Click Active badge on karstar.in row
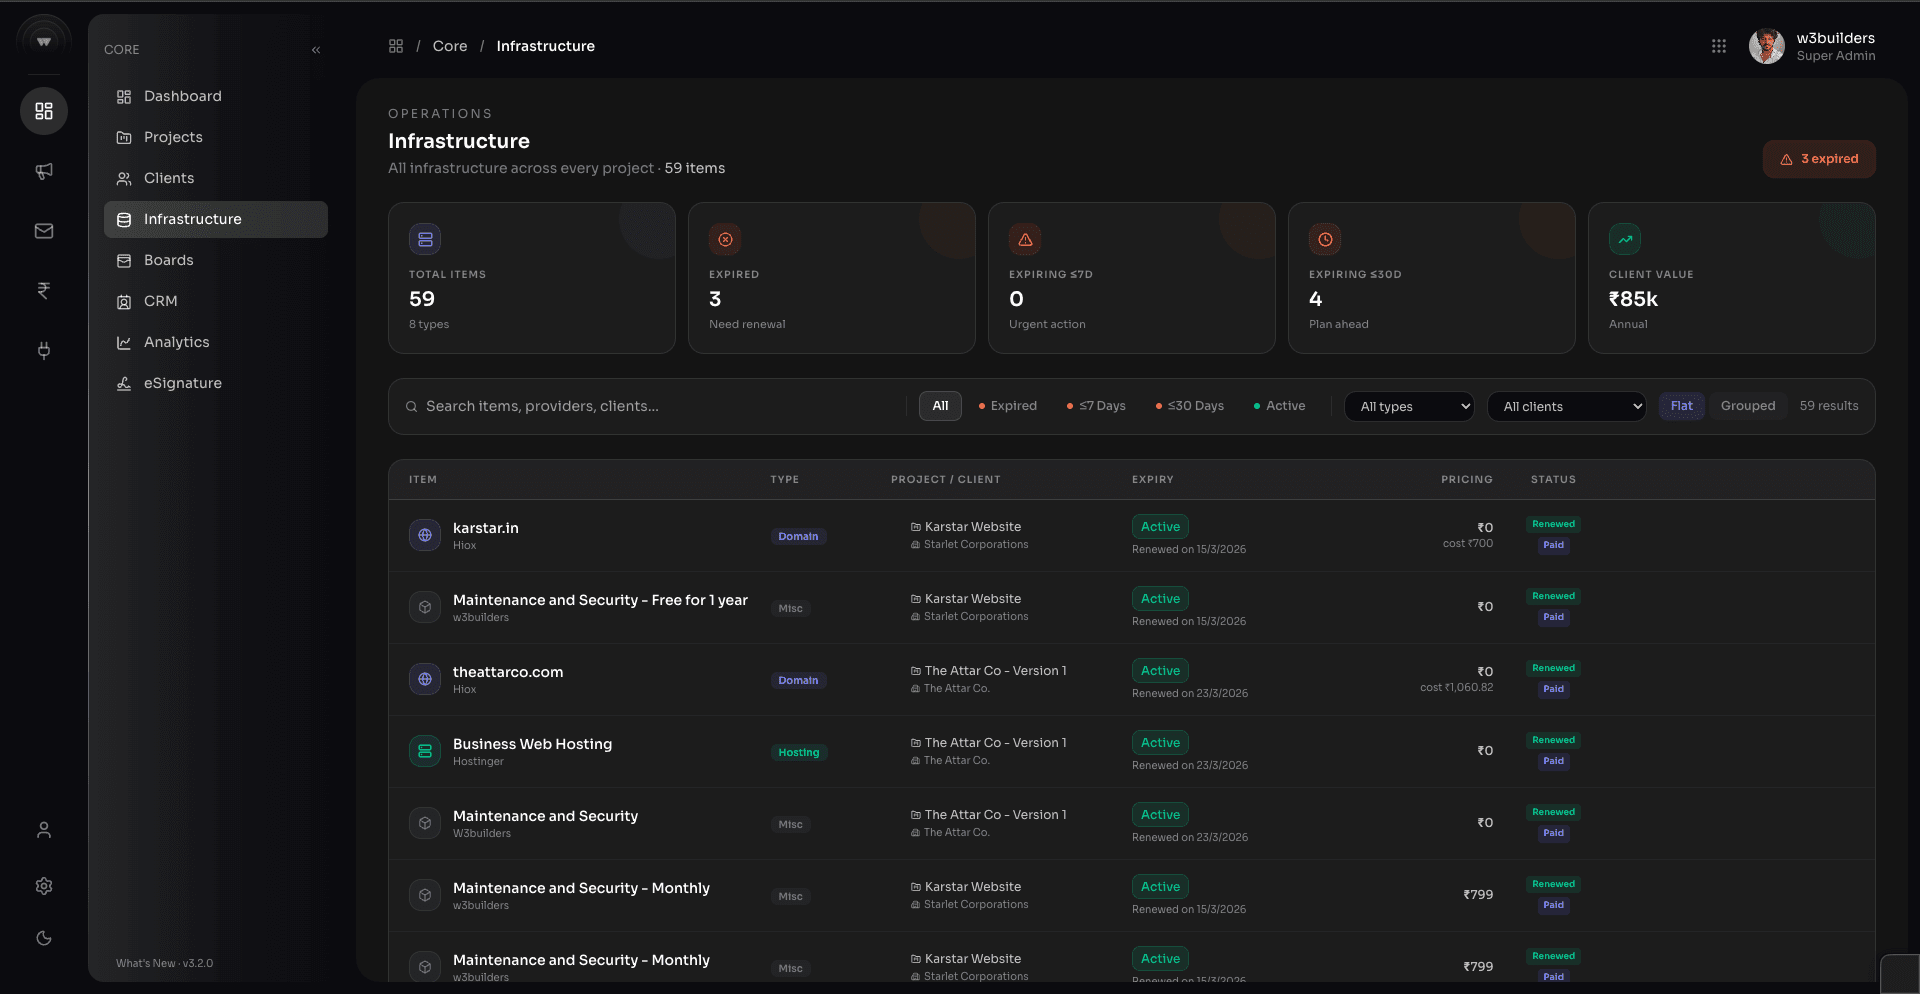 (1160, 527)
